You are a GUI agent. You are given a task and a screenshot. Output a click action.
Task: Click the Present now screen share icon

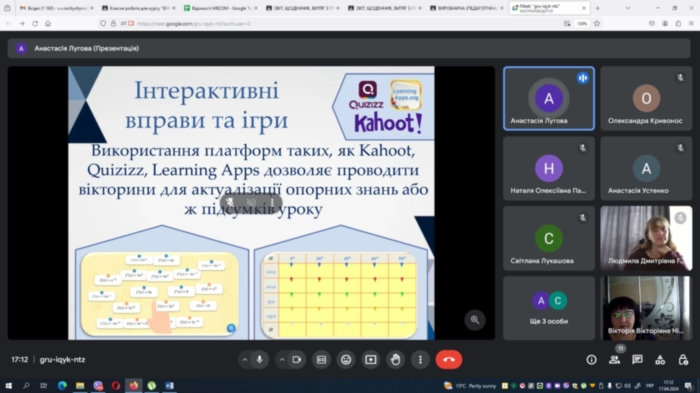(371, 360)
